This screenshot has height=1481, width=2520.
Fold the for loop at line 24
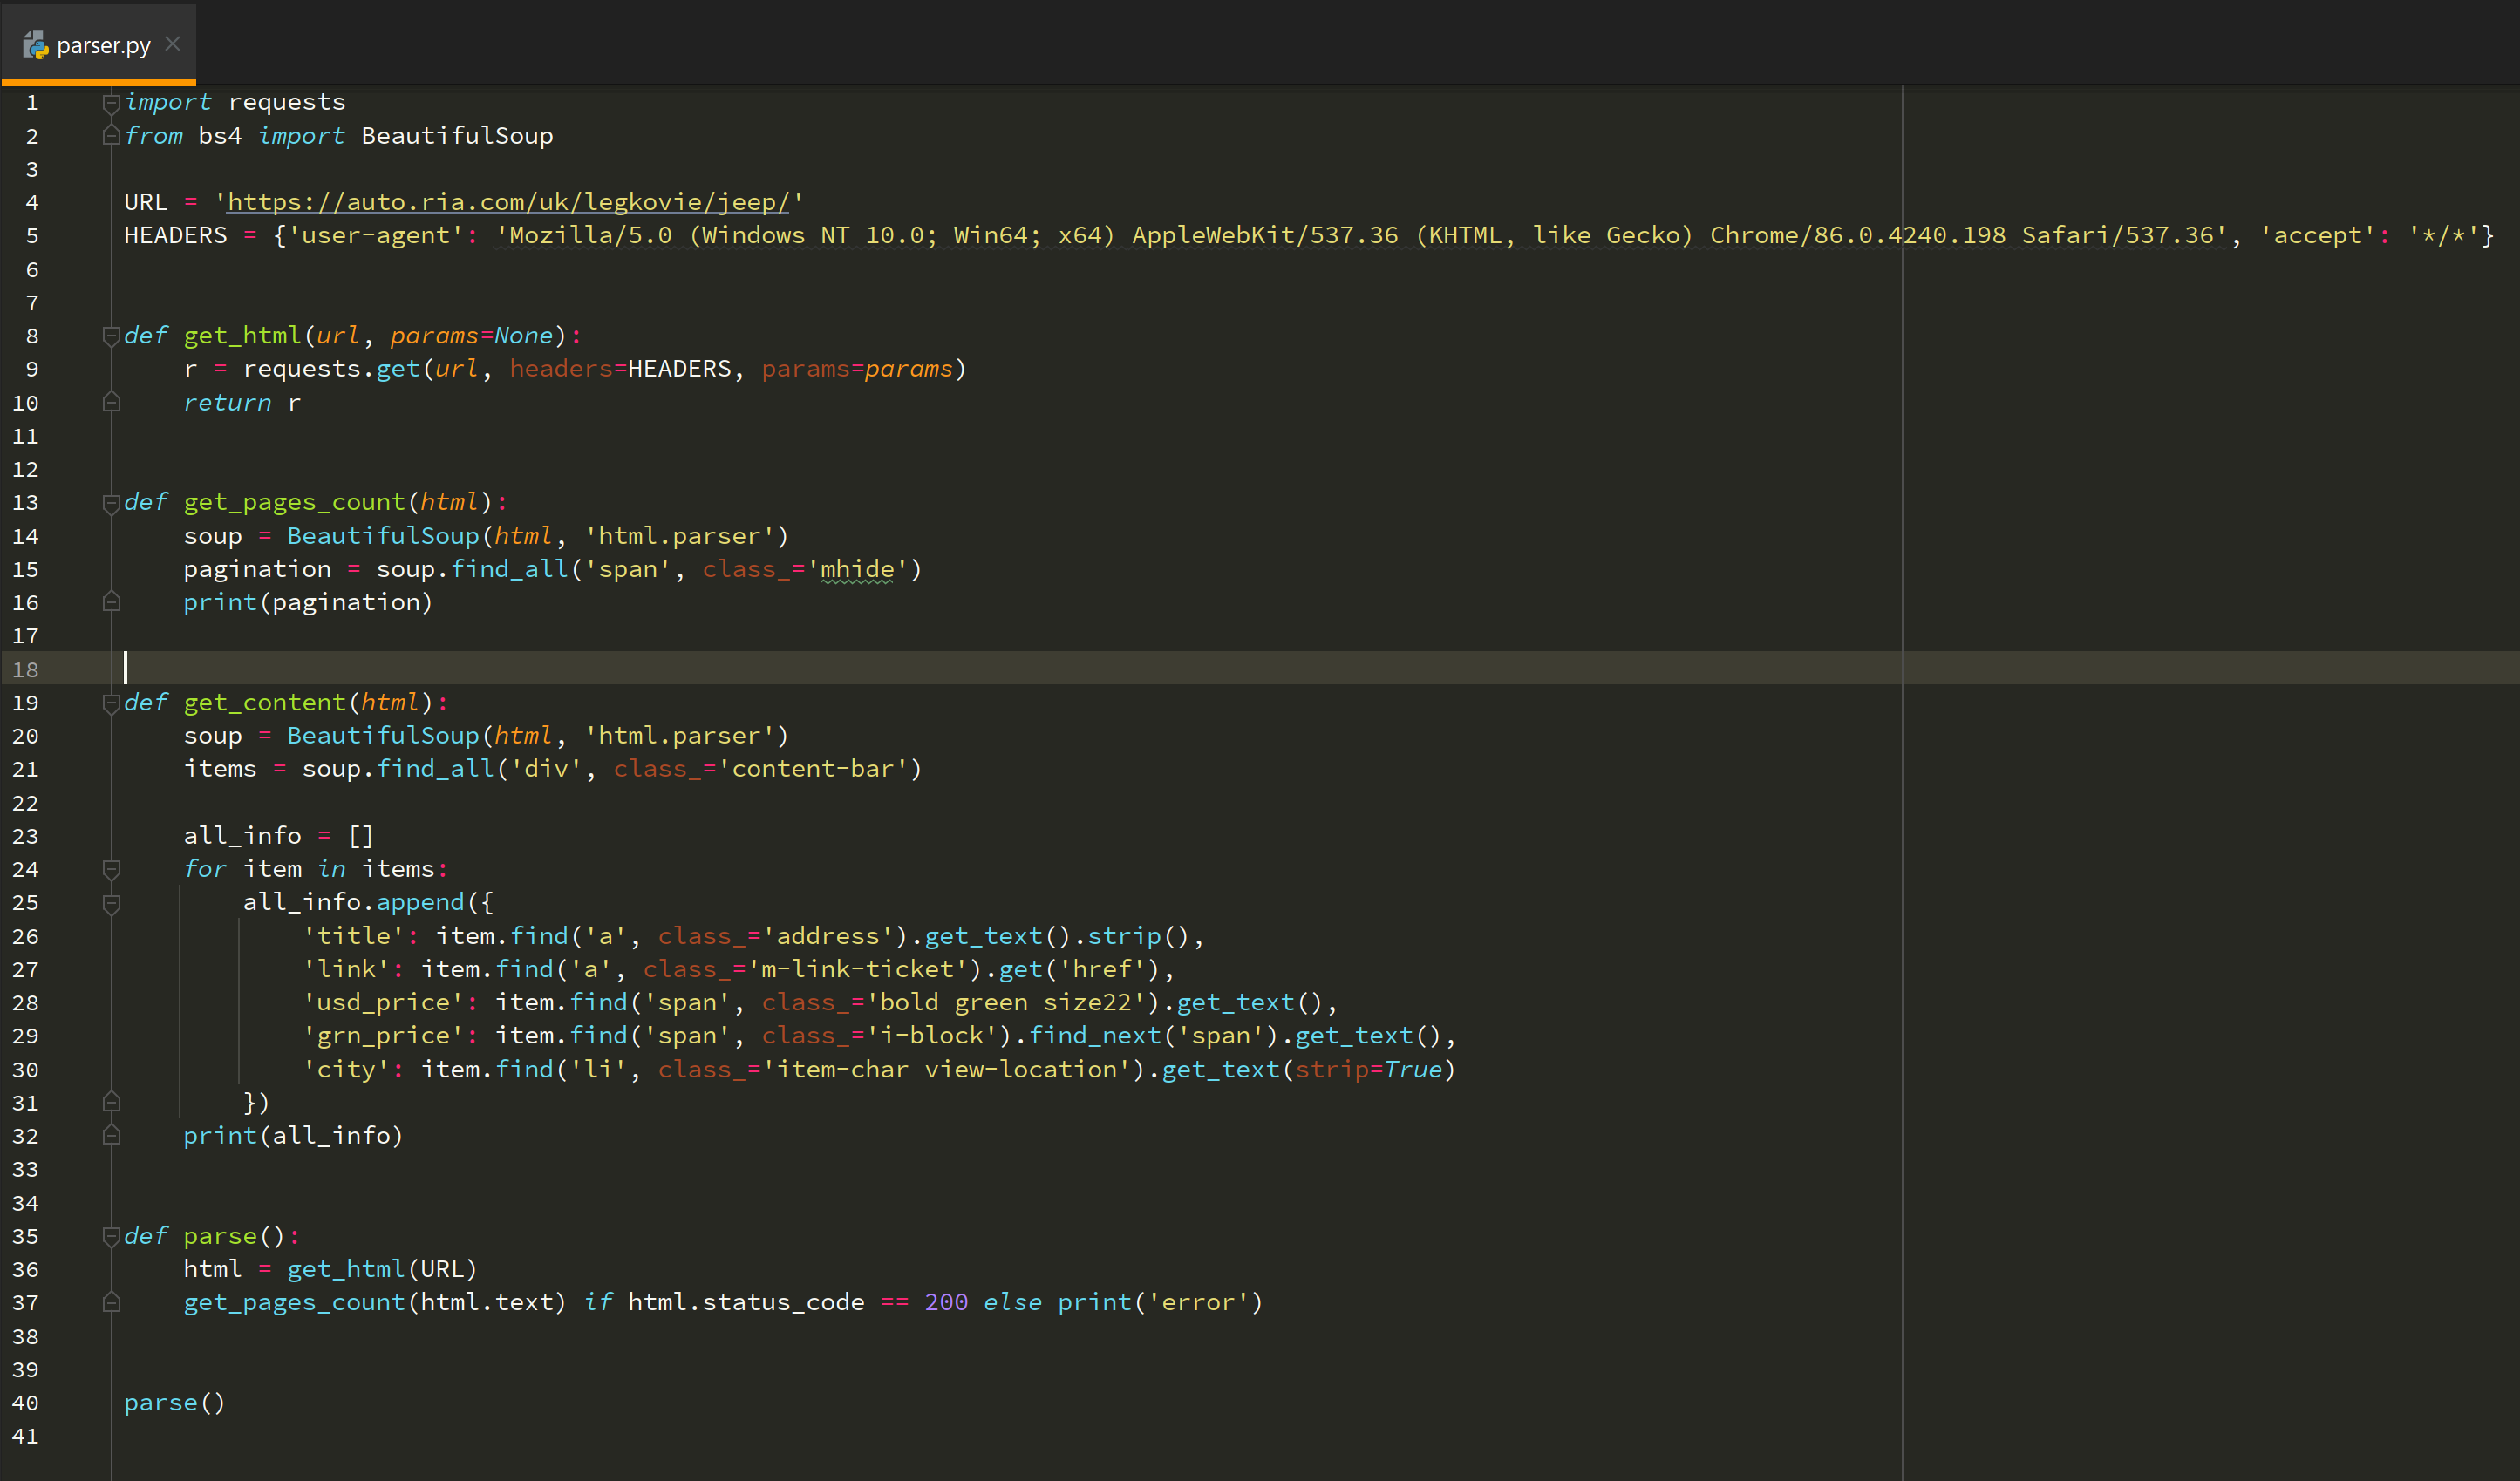pos(111,869)
